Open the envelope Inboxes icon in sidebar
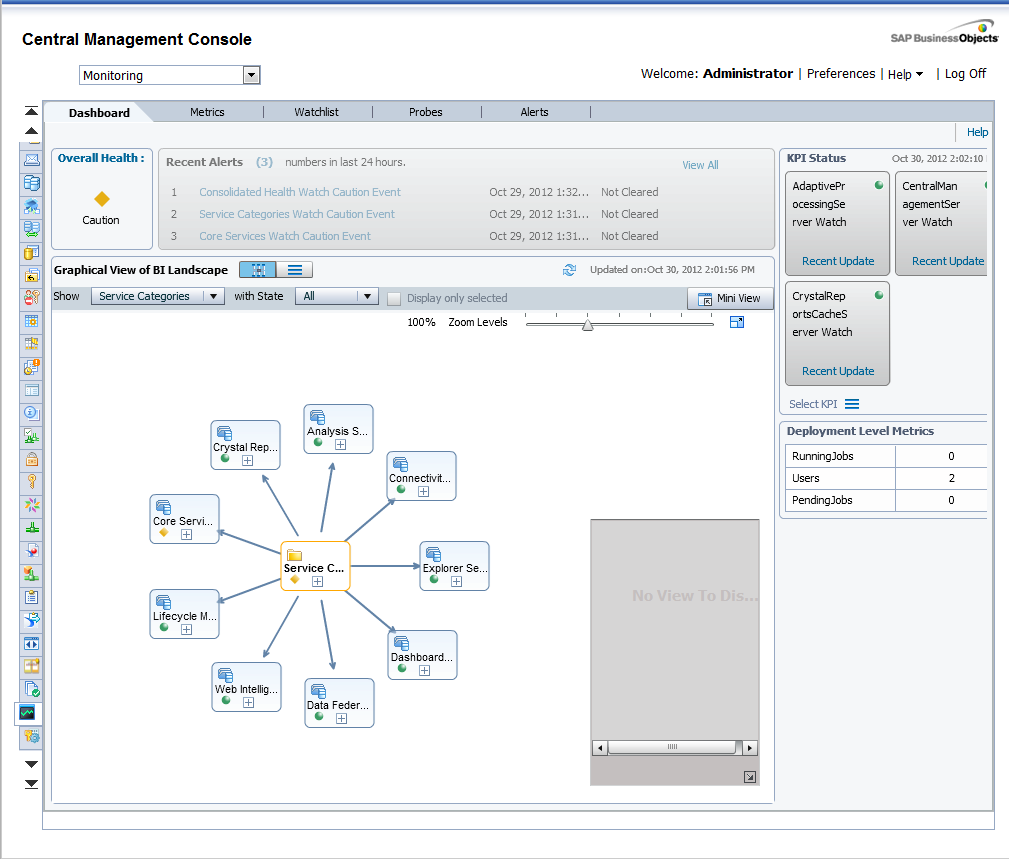The width and height of the screenshot is (1009, 859). point(32,160)
